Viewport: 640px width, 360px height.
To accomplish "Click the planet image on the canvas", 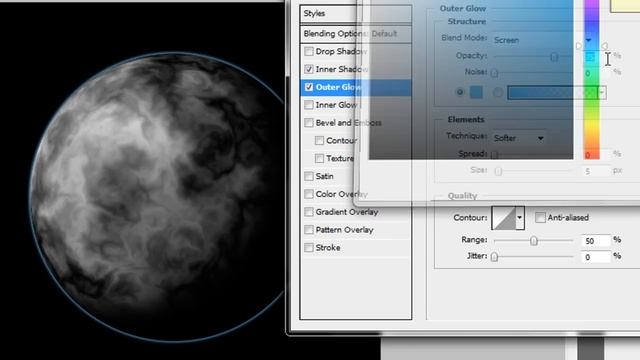I will click(x=157, y=197).
